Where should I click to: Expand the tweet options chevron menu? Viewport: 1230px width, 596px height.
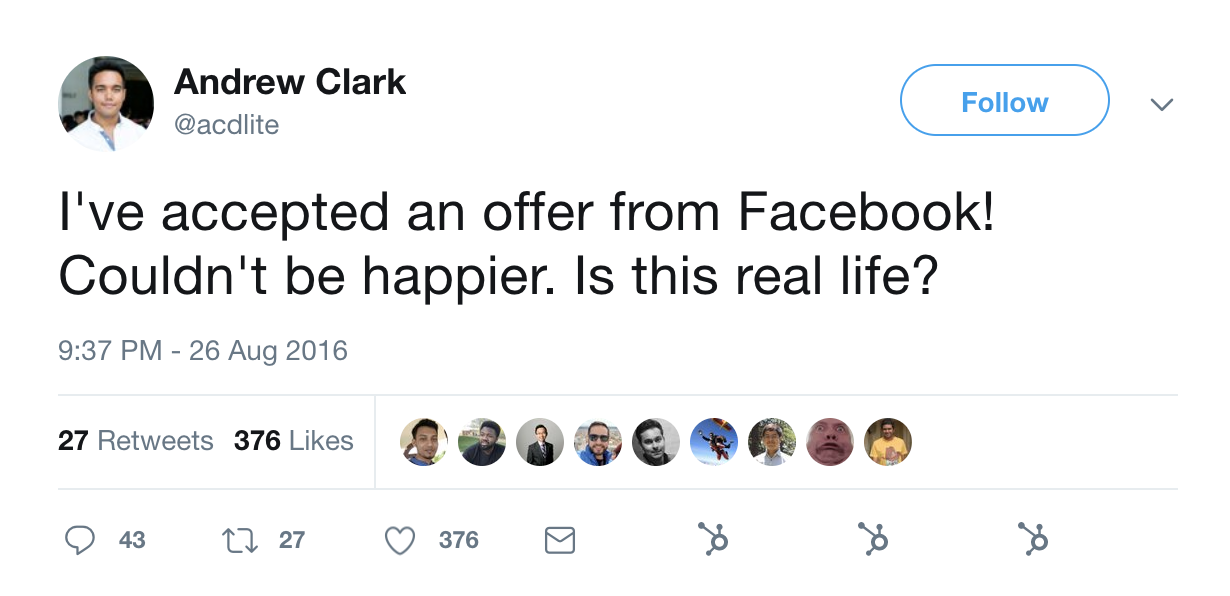click(x=1161, y=104)
